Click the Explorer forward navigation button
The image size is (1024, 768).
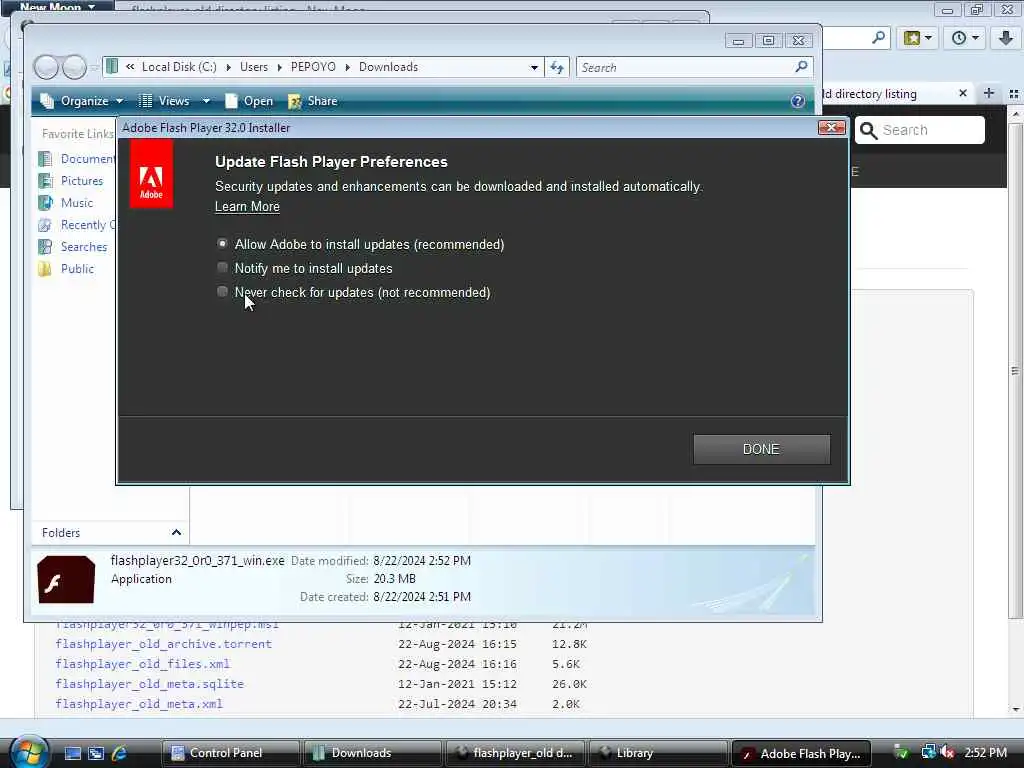pyautogui.click(x=74, y=67)
